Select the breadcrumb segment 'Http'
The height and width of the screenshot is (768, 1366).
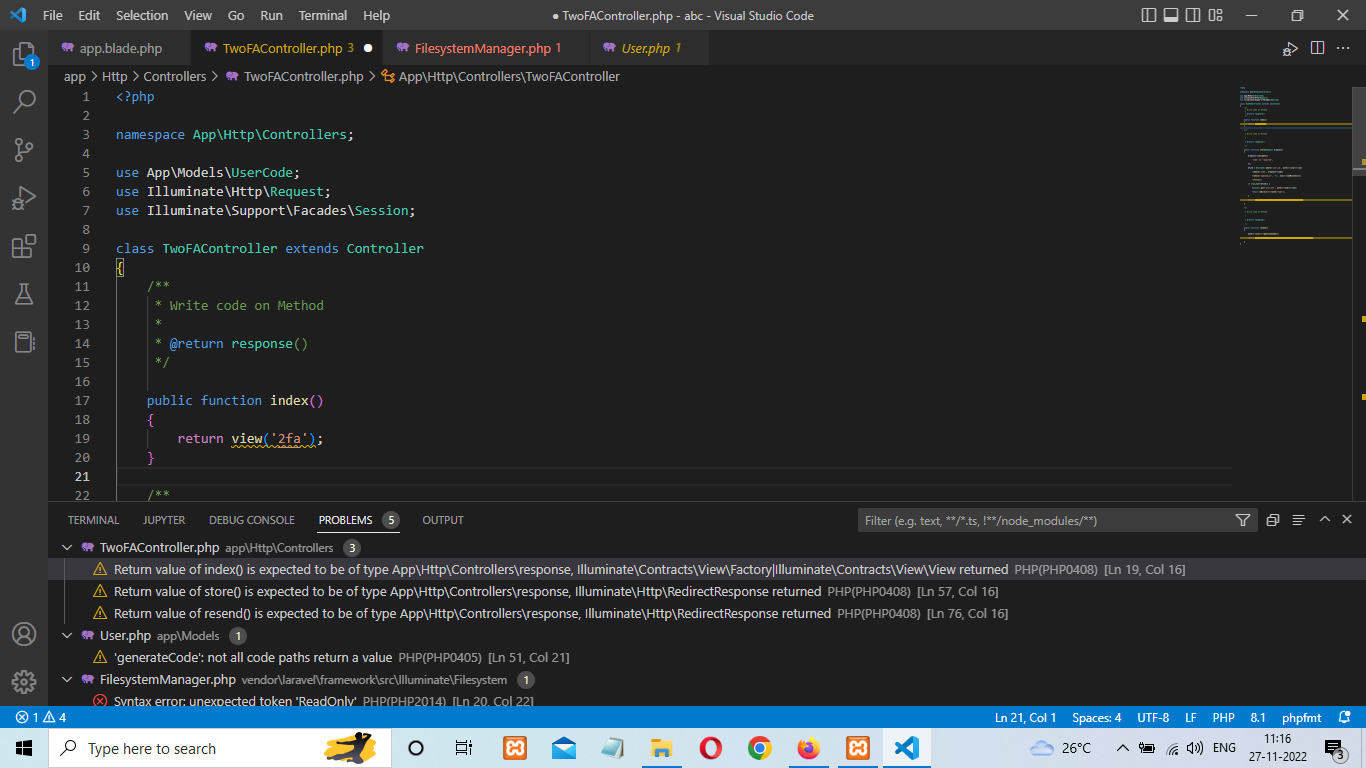pyautogui.click(x=115, y=76)
